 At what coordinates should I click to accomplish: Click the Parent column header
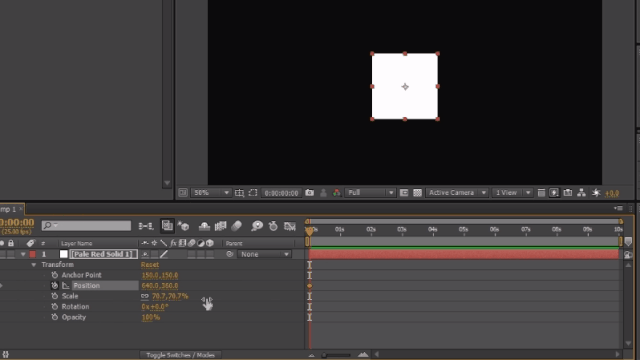pyautogui.click(x=234, y=243)
